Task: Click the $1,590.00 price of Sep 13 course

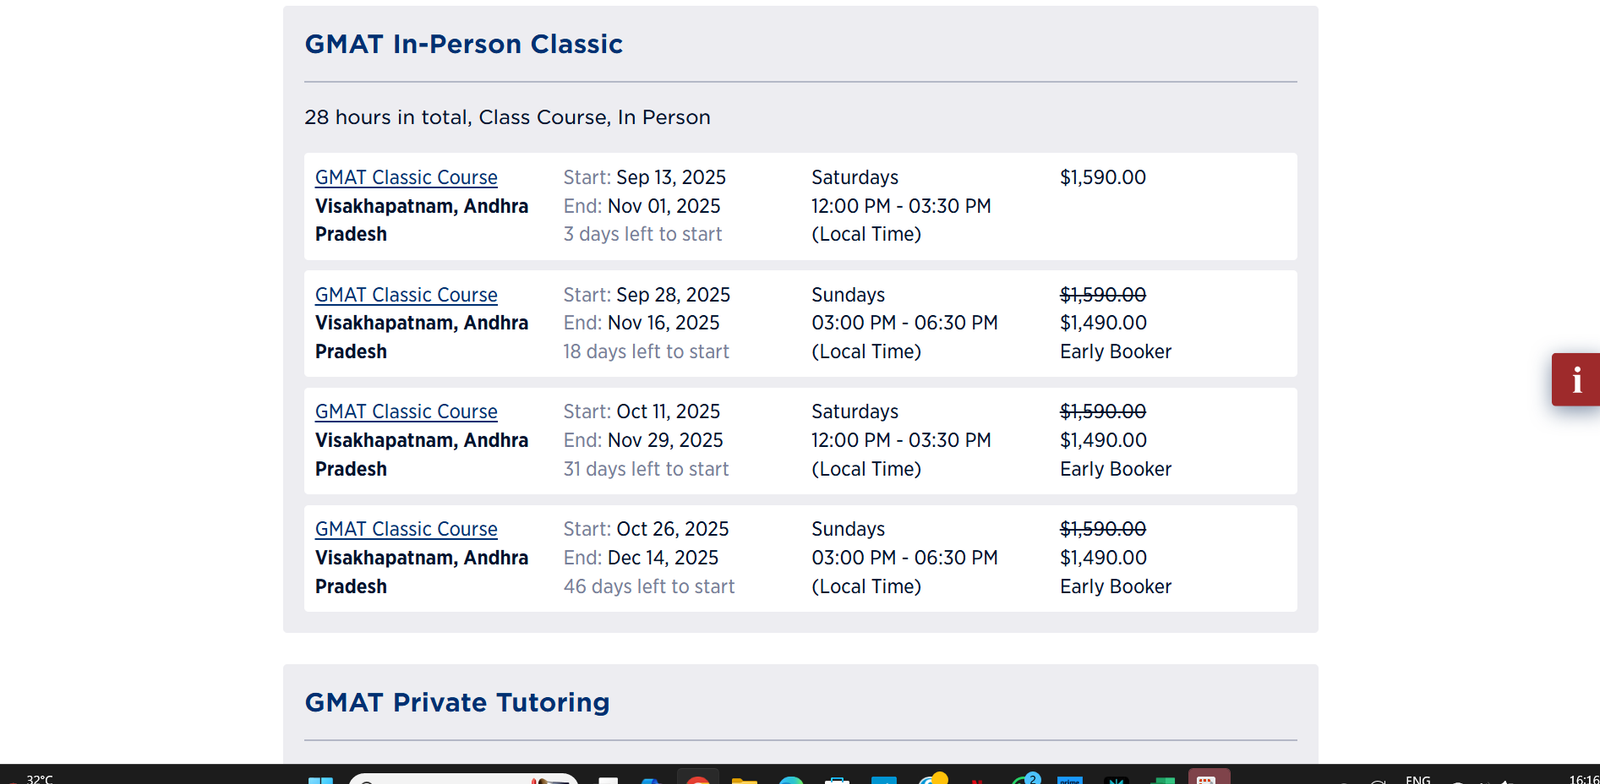Action: [1103, 177]
